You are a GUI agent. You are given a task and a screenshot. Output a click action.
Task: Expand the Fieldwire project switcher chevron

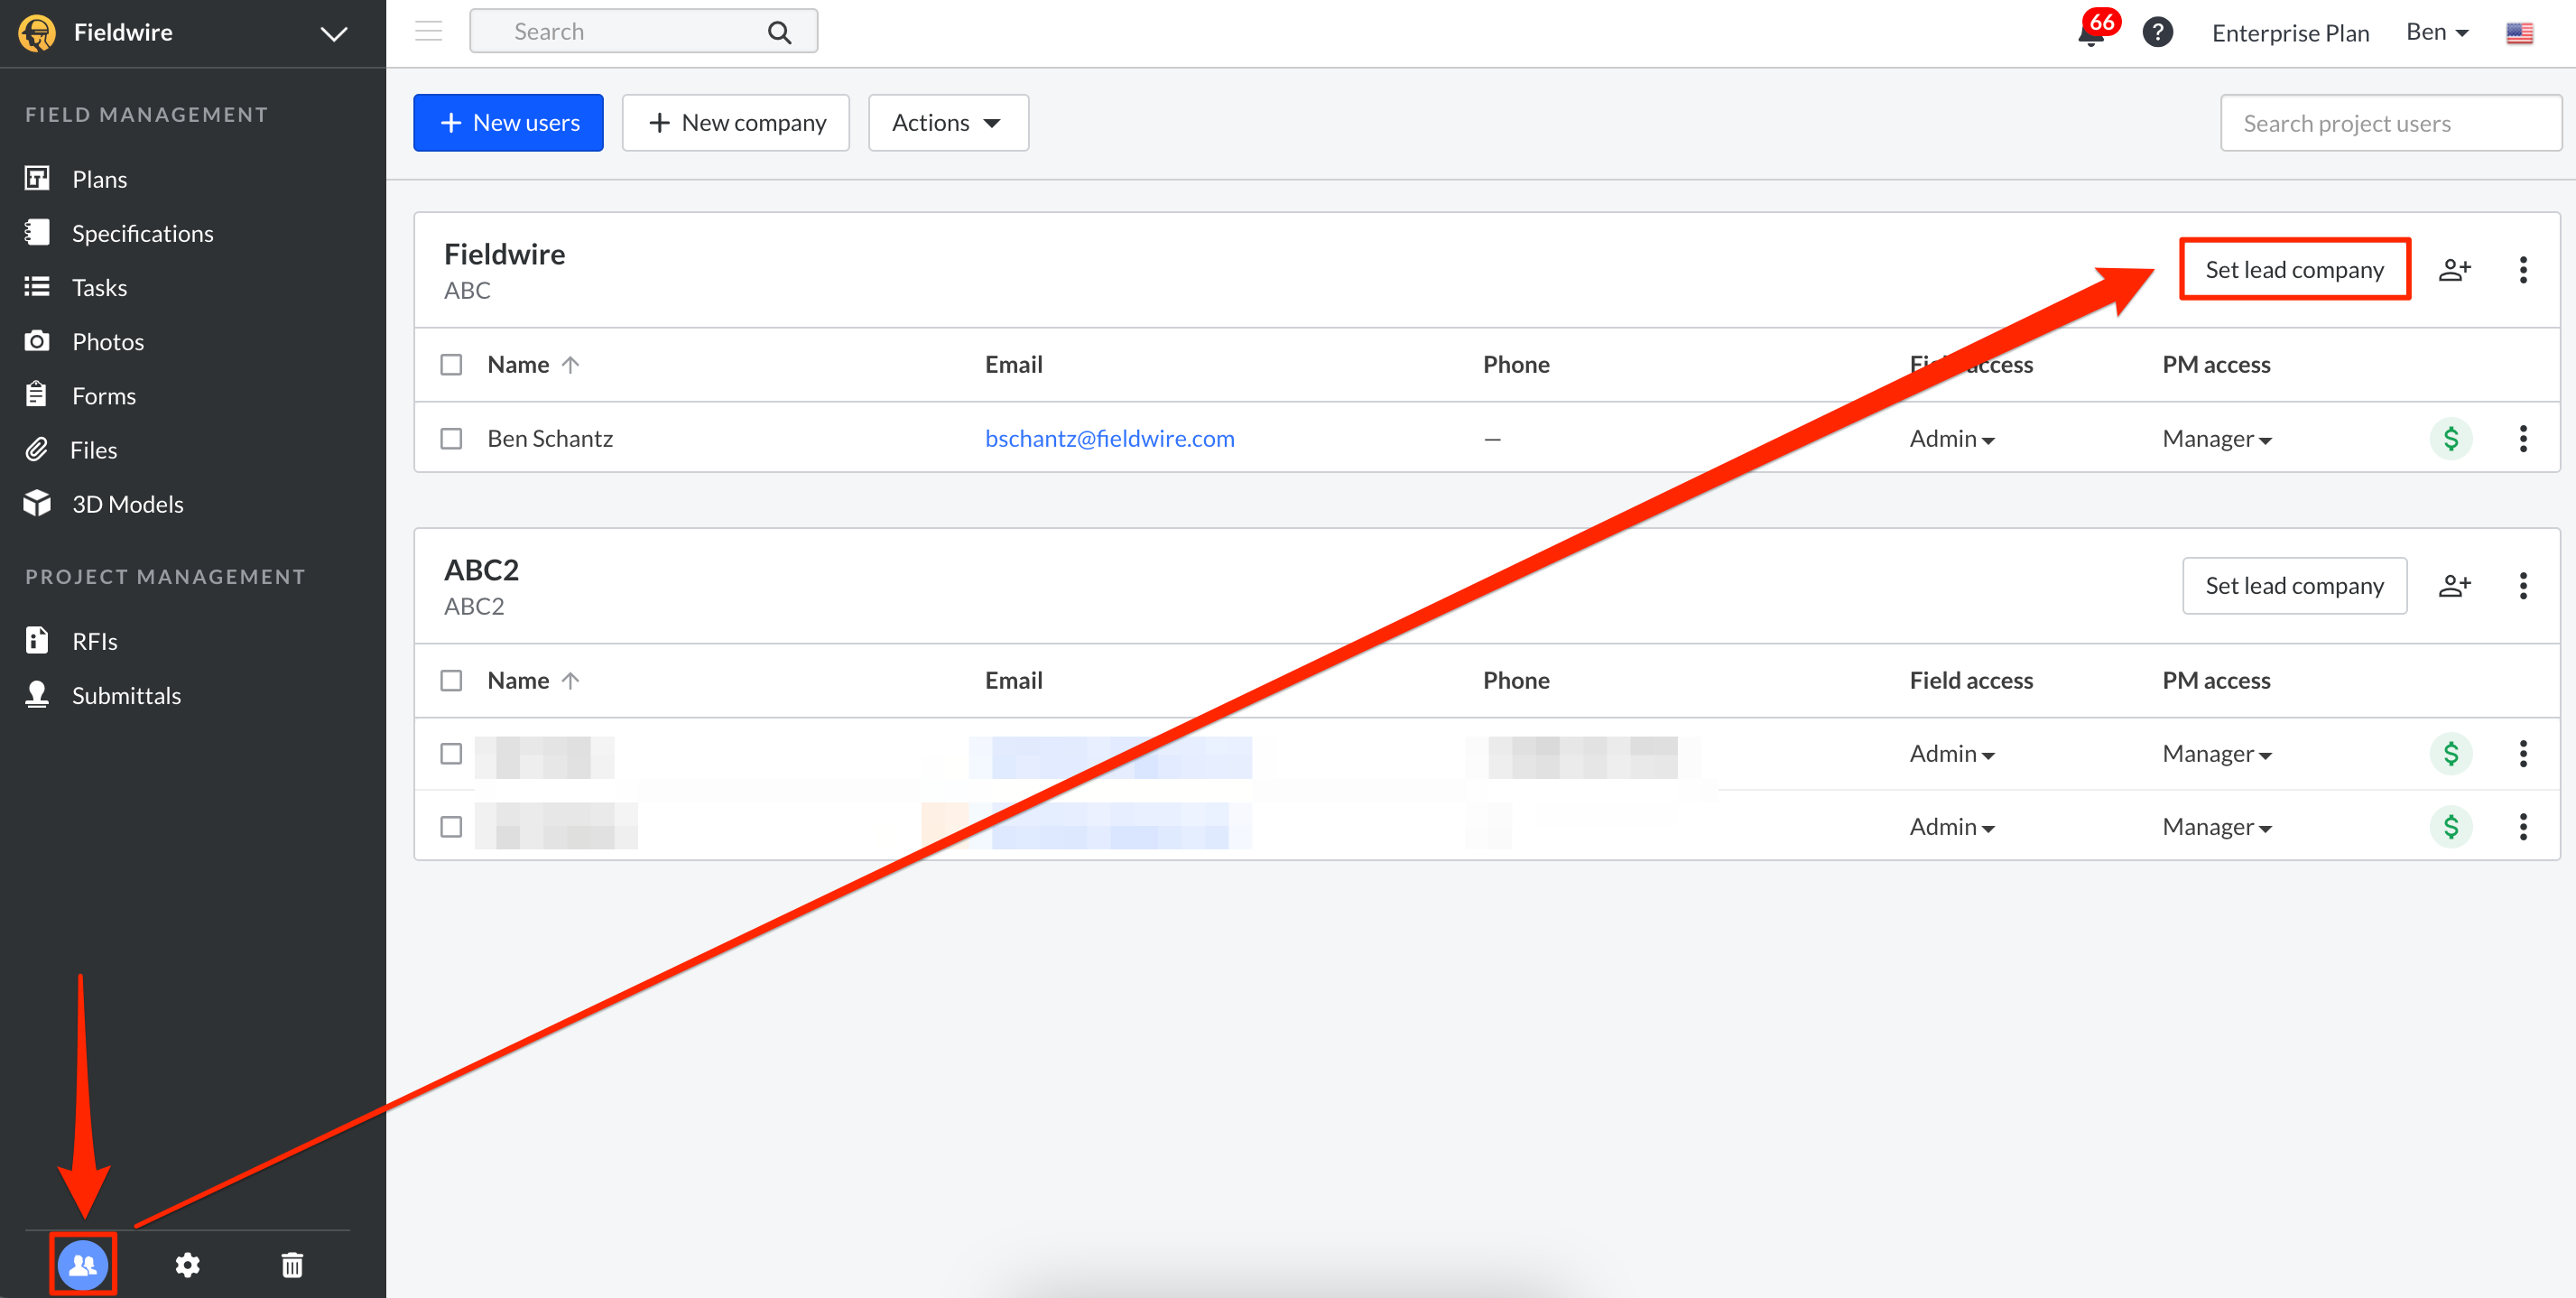point(334,33)
